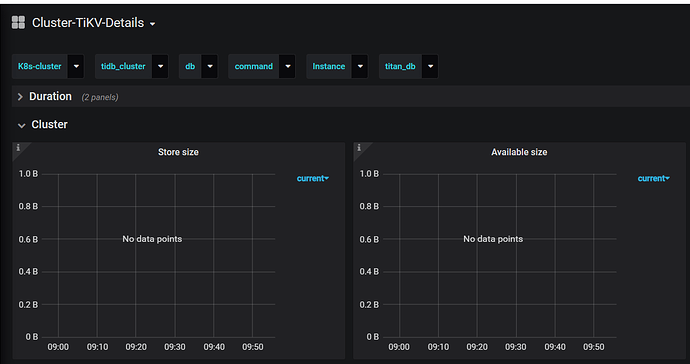Viewport: 690px width, 364px height.
Task: Click the Duration row title
Action: click(x=50, y=96)
